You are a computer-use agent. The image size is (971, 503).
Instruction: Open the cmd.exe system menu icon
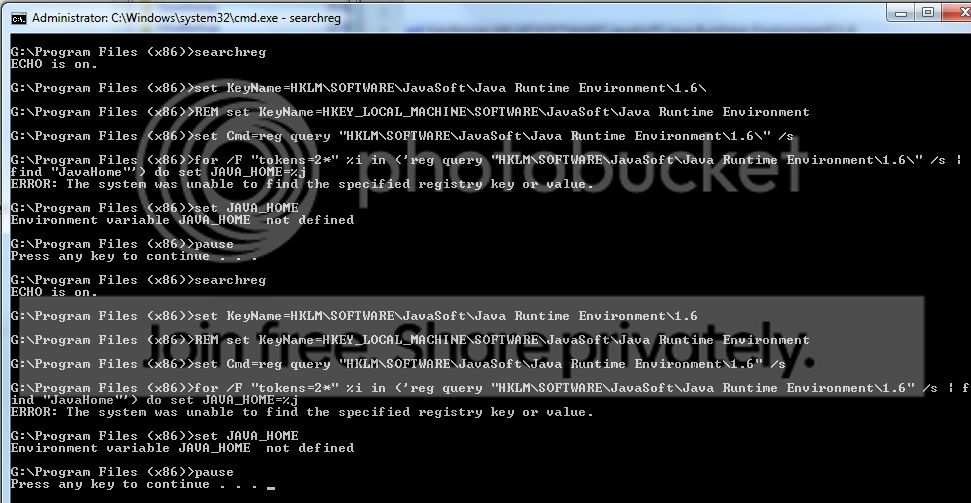[19, 18]
